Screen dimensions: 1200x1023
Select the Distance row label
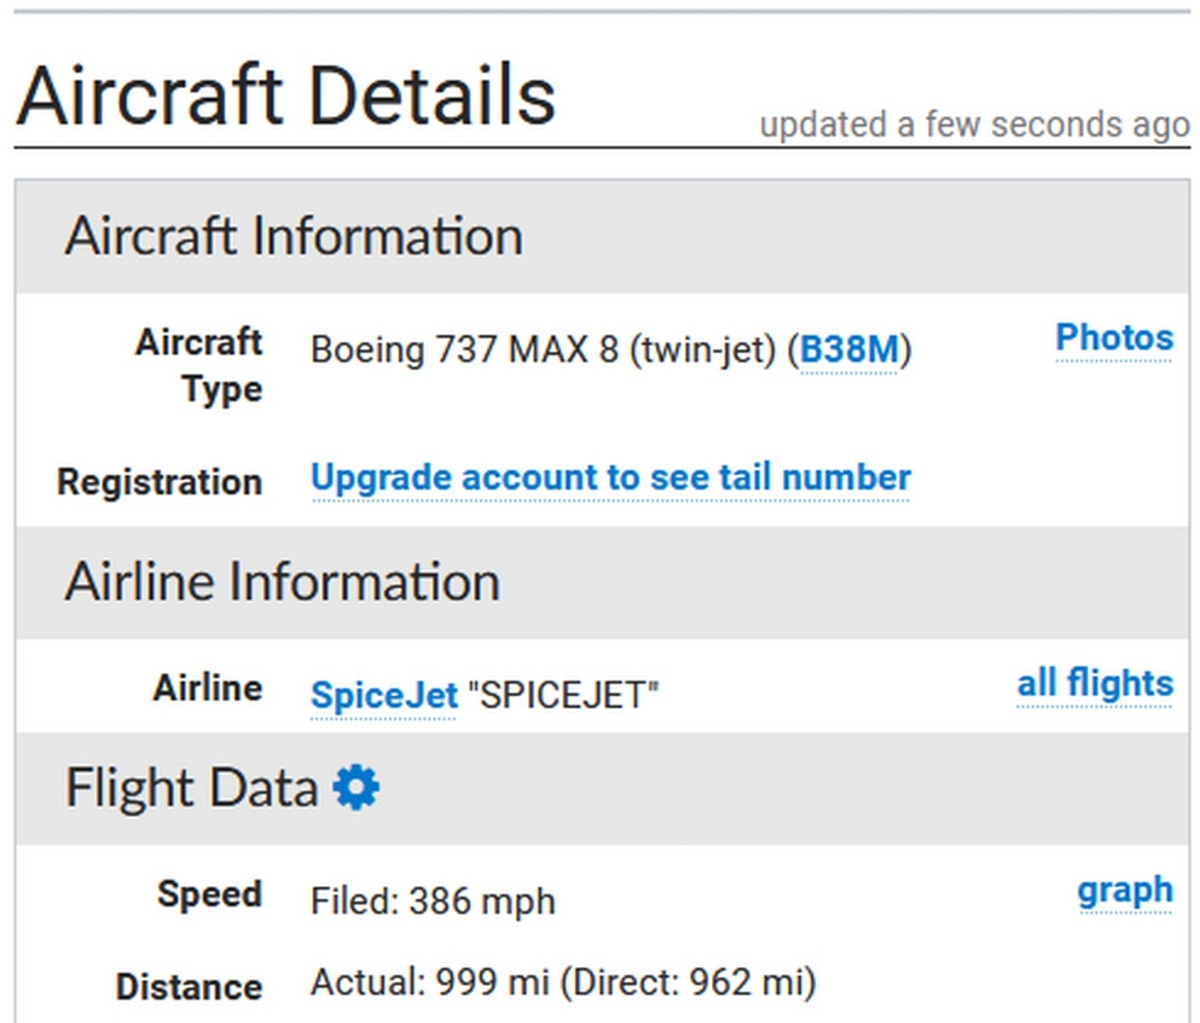[189, 987]
